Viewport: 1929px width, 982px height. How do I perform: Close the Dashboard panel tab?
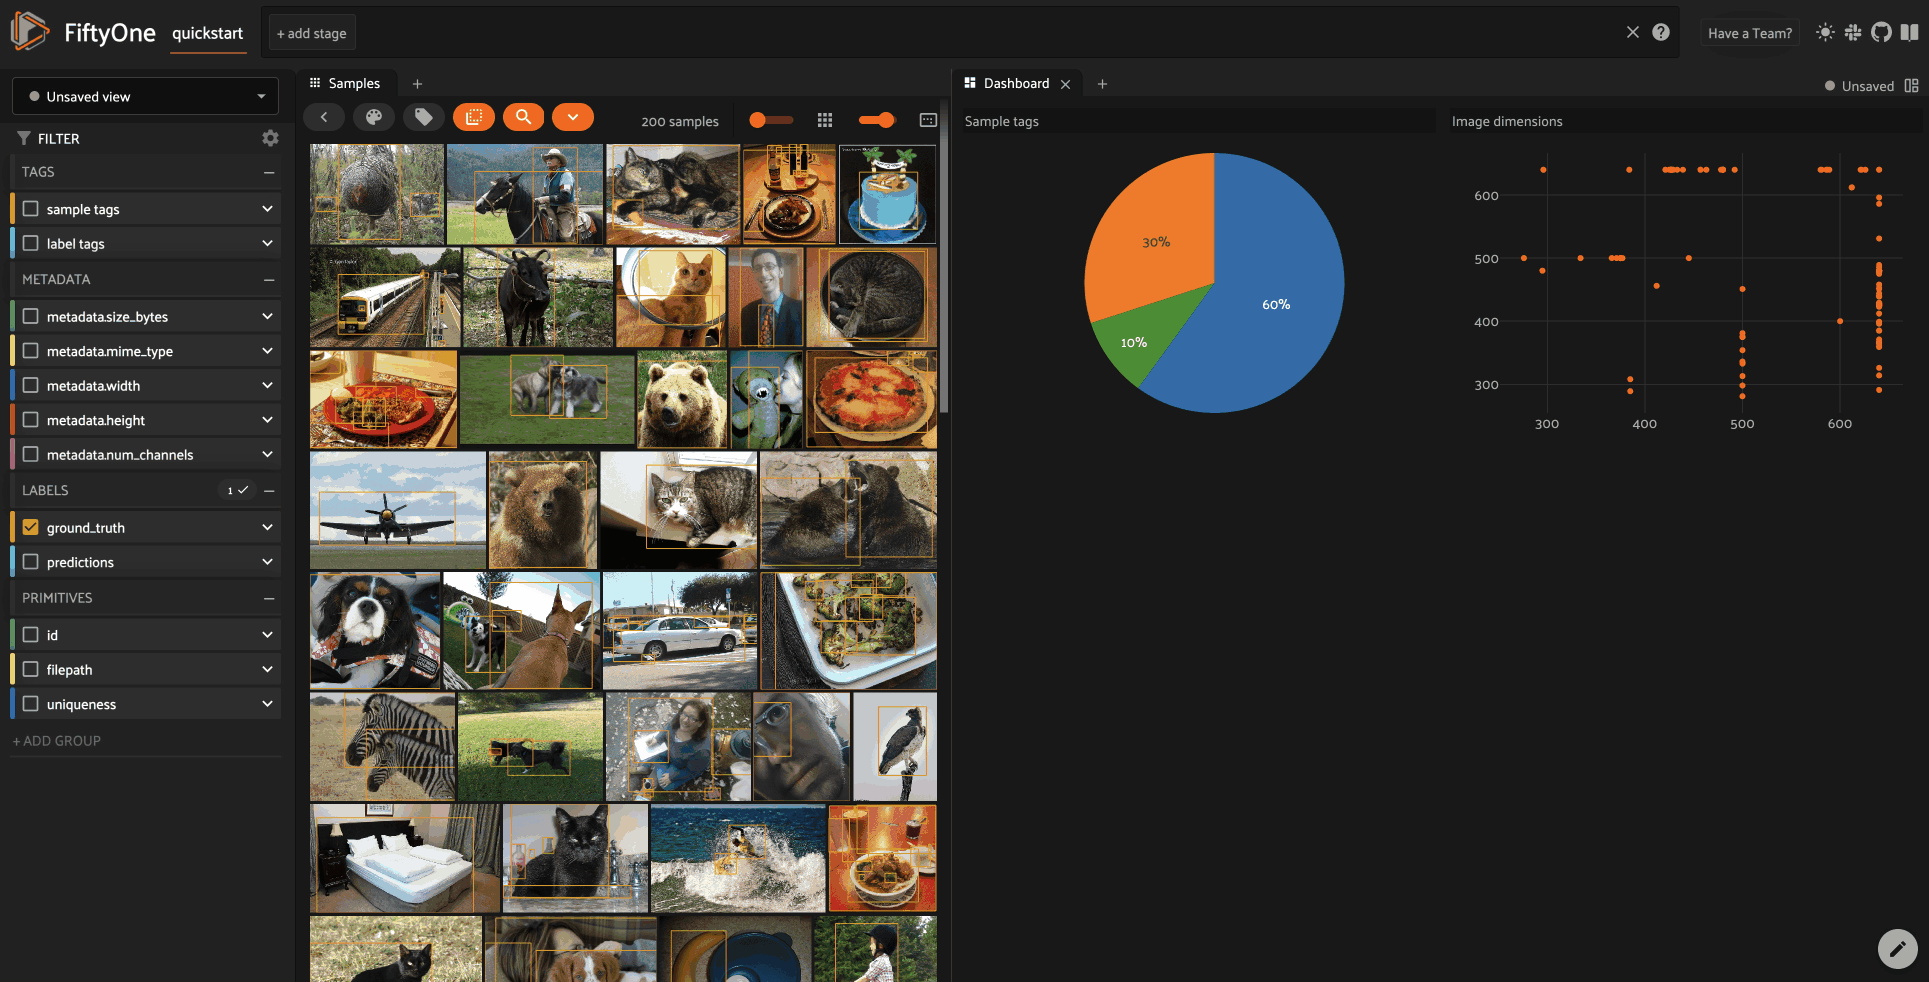pos(1065,84)
